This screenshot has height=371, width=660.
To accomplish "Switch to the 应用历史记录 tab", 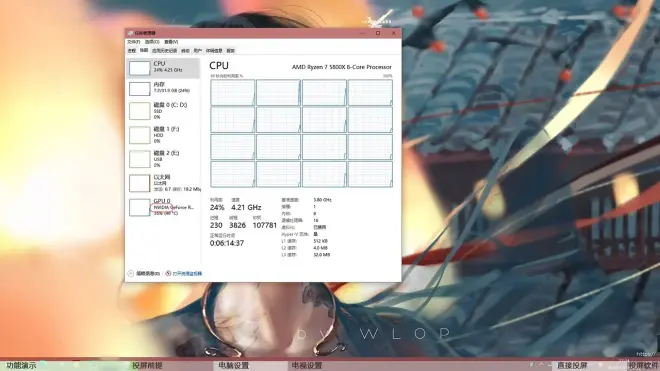I will [x=165, y=51].
